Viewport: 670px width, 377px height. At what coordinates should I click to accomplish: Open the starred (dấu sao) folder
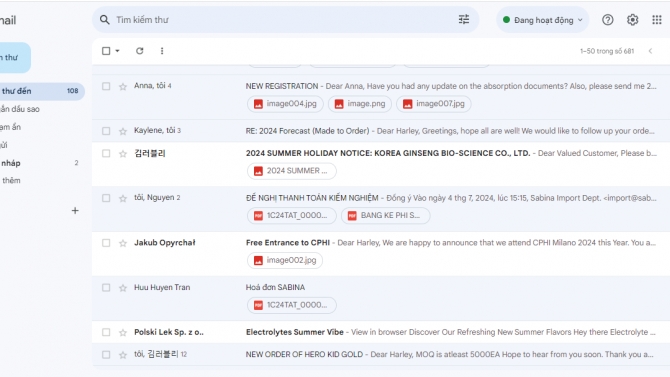click(x=20, y=109)
